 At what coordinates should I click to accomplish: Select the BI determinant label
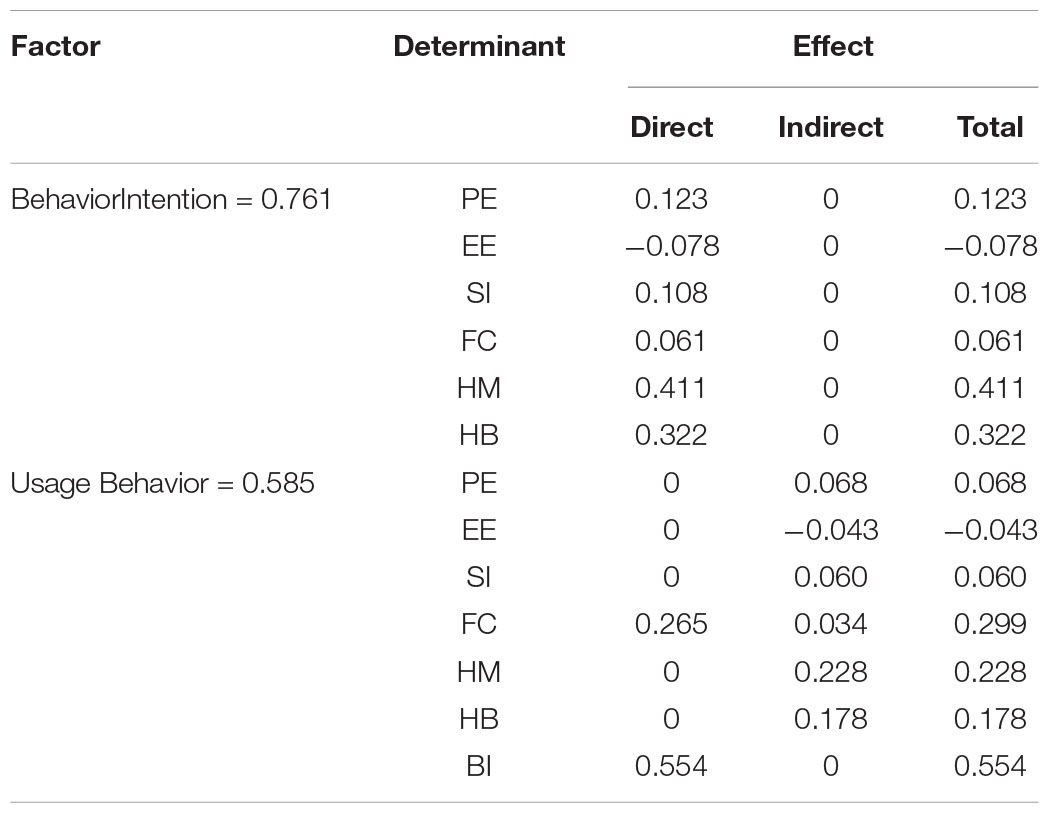[479, 766]
